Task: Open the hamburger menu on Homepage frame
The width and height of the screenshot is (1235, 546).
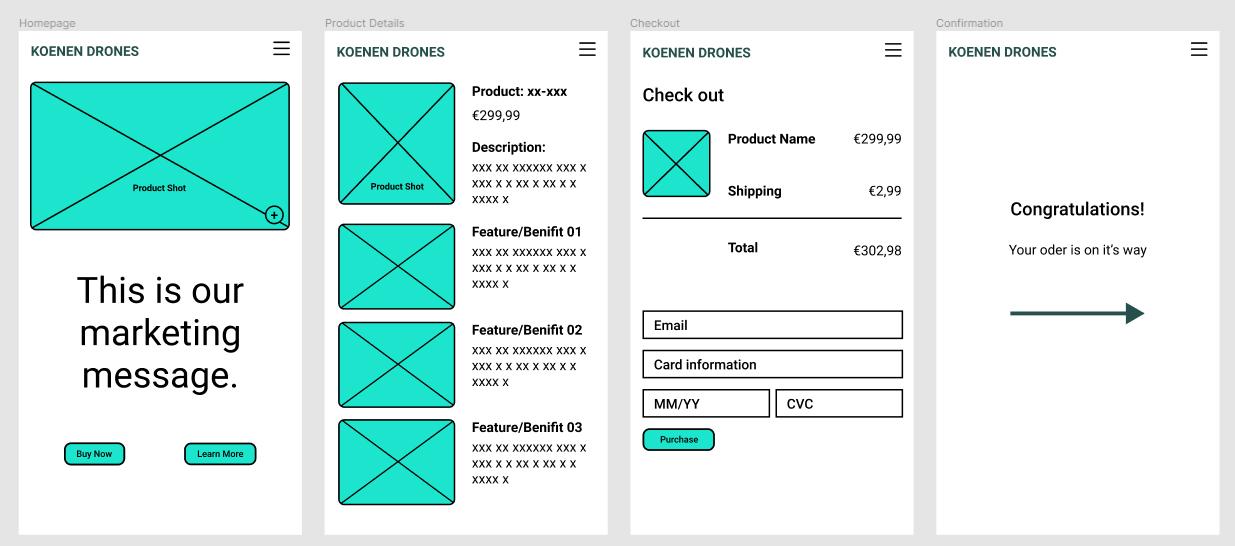Action: click(281, 48)
